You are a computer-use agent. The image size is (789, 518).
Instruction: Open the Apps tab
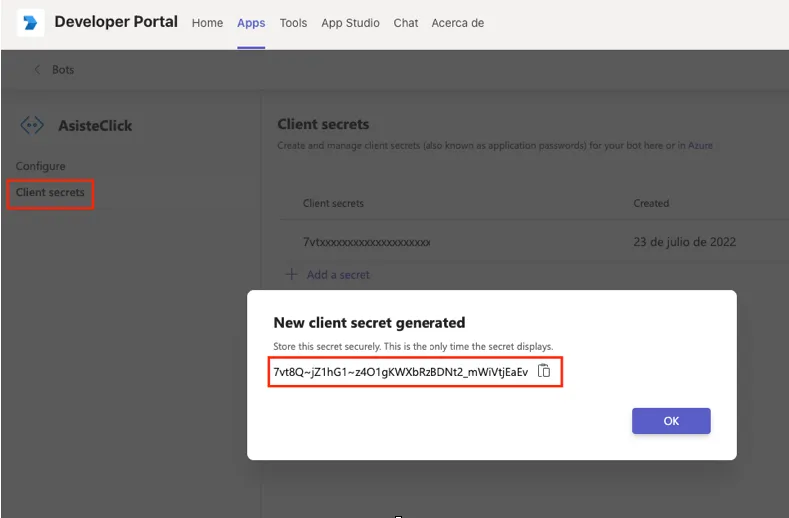click(251, 23)
